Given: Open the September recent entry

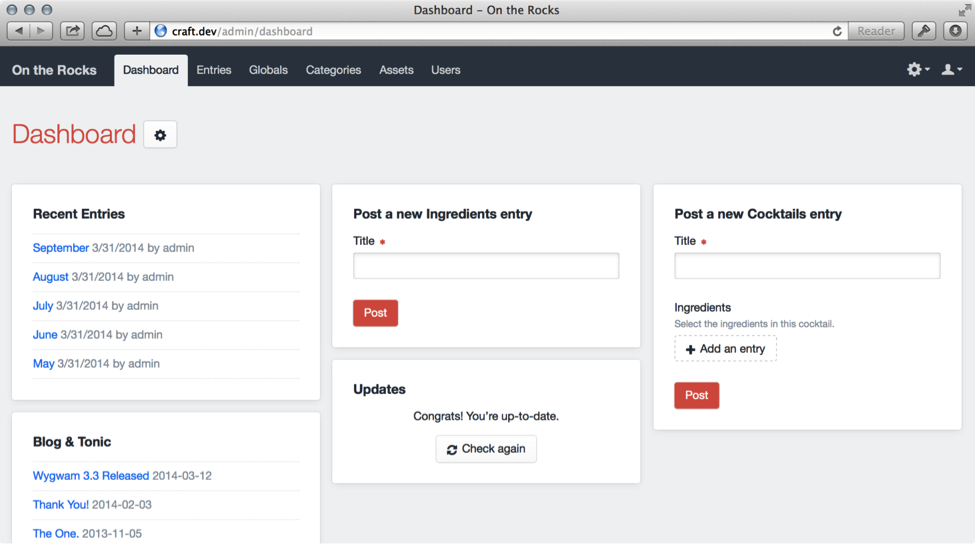Looking at the screenshot, I should coord(60,248).
